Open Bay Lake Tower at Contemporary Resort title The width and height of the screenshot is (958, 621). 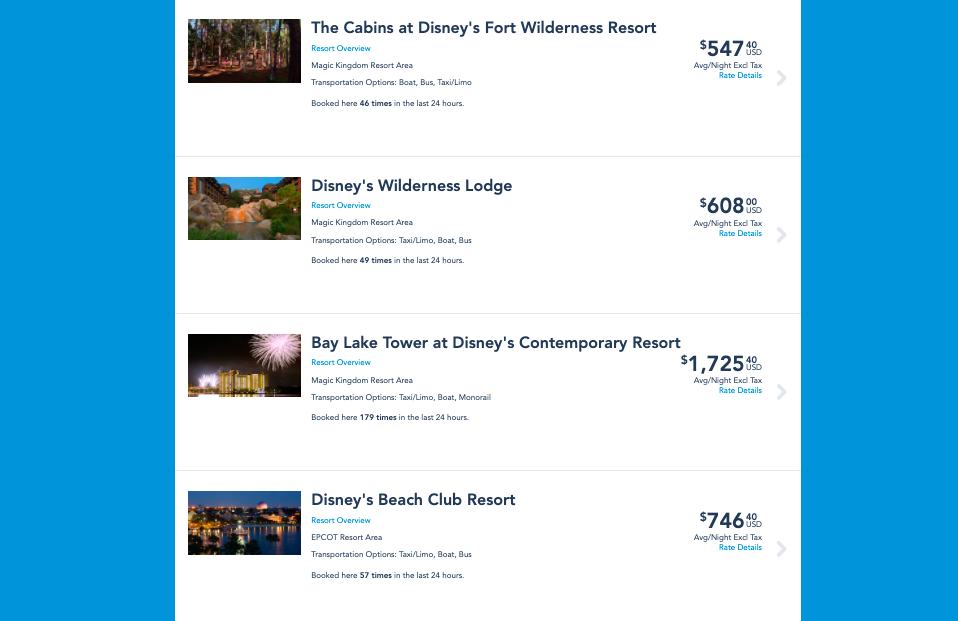(x=495, y=342)
